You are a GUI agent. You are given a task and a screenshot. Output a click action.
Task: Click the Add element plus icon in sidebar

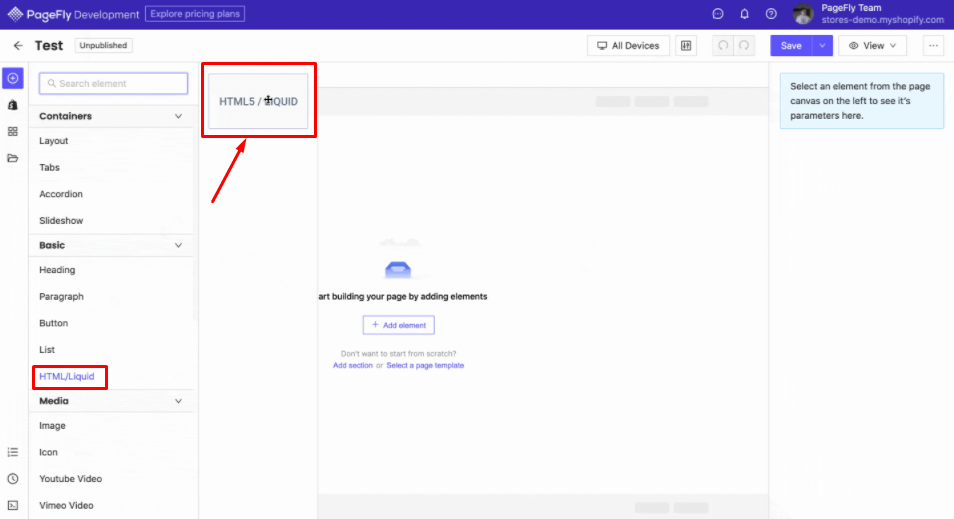(x=13, y=78)
